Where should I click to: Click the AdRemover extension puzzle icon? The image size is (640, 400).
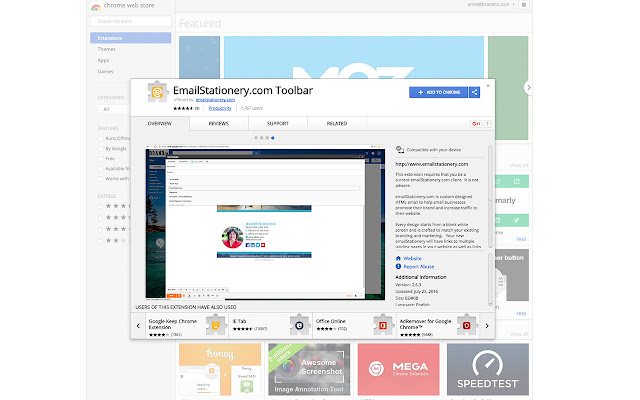(x=467, y=325)
